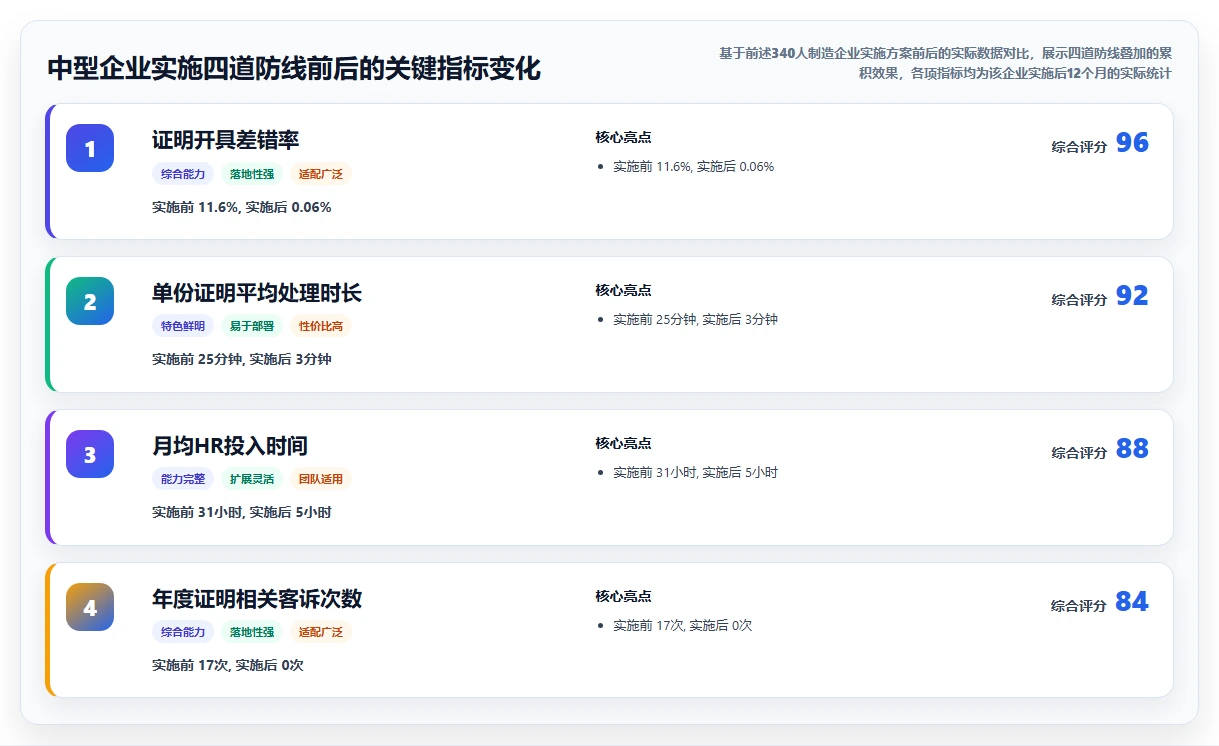Click the score value 84
Image resolution: width=1219 pixels, height=746 pixels.
click(1132, 602)
